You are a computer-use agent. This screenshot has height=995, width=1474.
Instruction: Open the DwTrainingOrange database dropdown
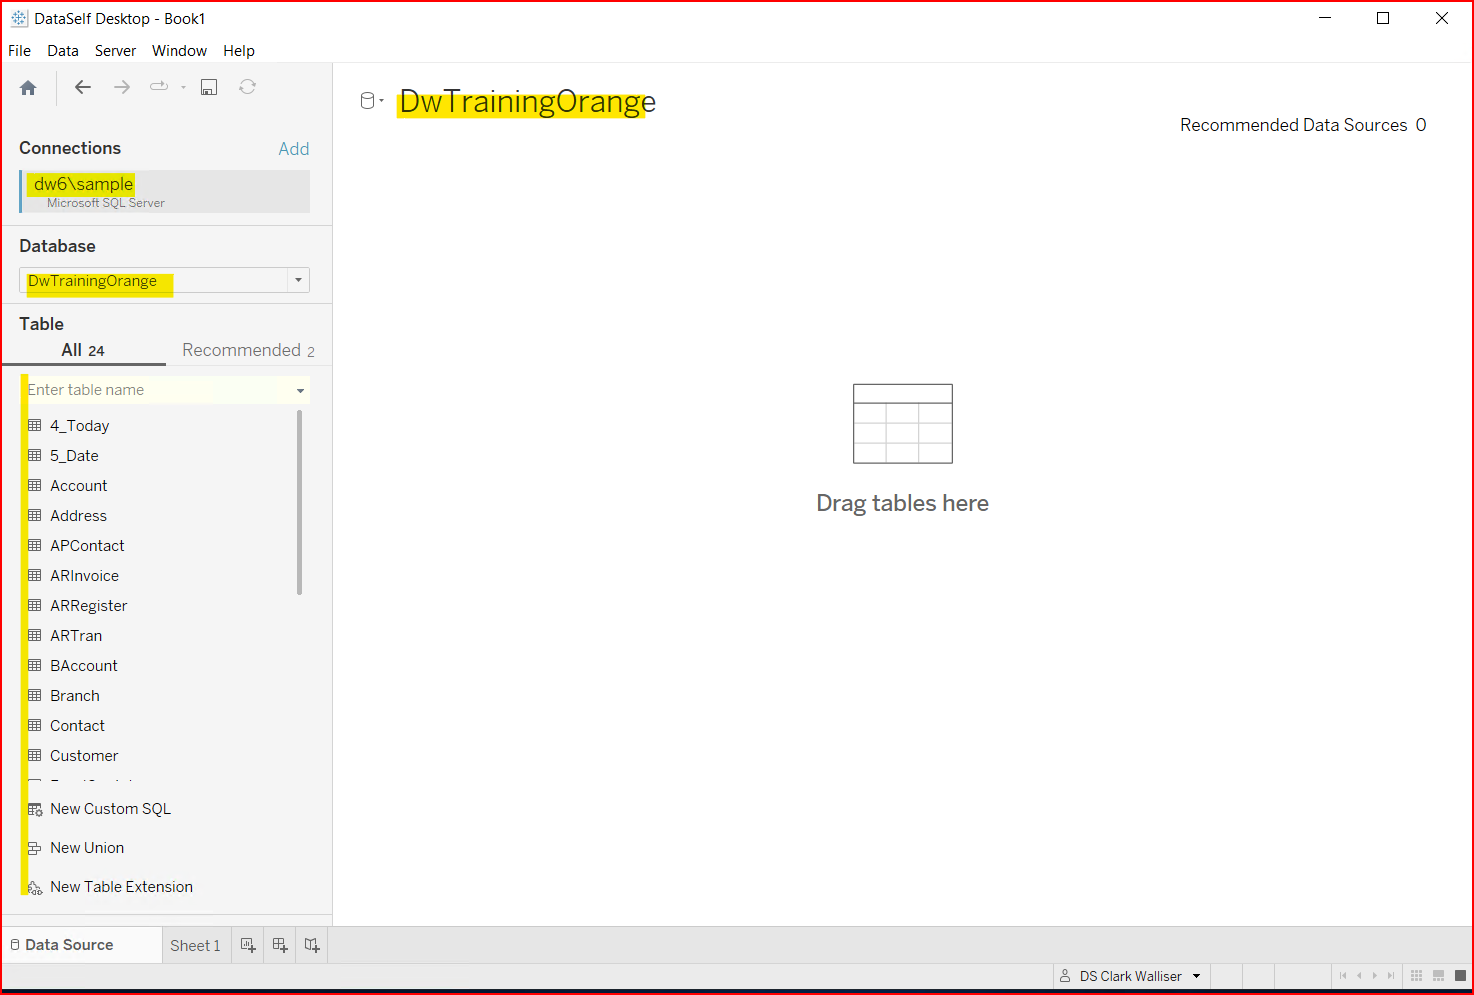pyautogui.click(x=298, y=281)
